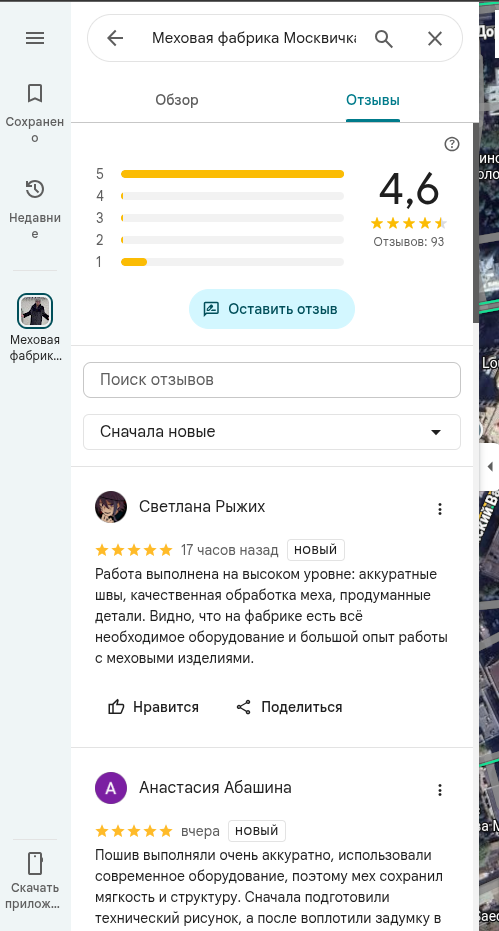Open Меховая фабрика thumbnail in sidebar

click(35, 311)
